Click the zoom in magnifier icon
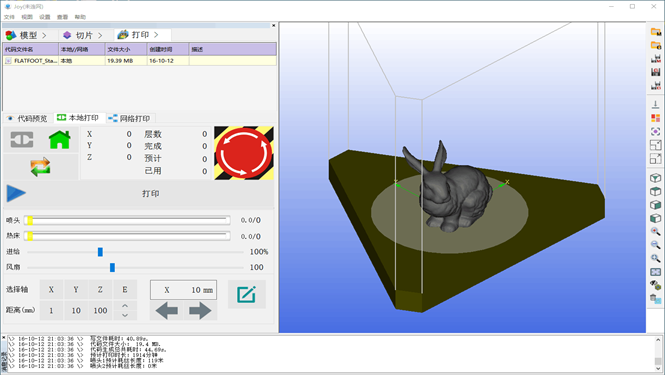The height and width of the screenshot is (375, 665). [655, 232]
